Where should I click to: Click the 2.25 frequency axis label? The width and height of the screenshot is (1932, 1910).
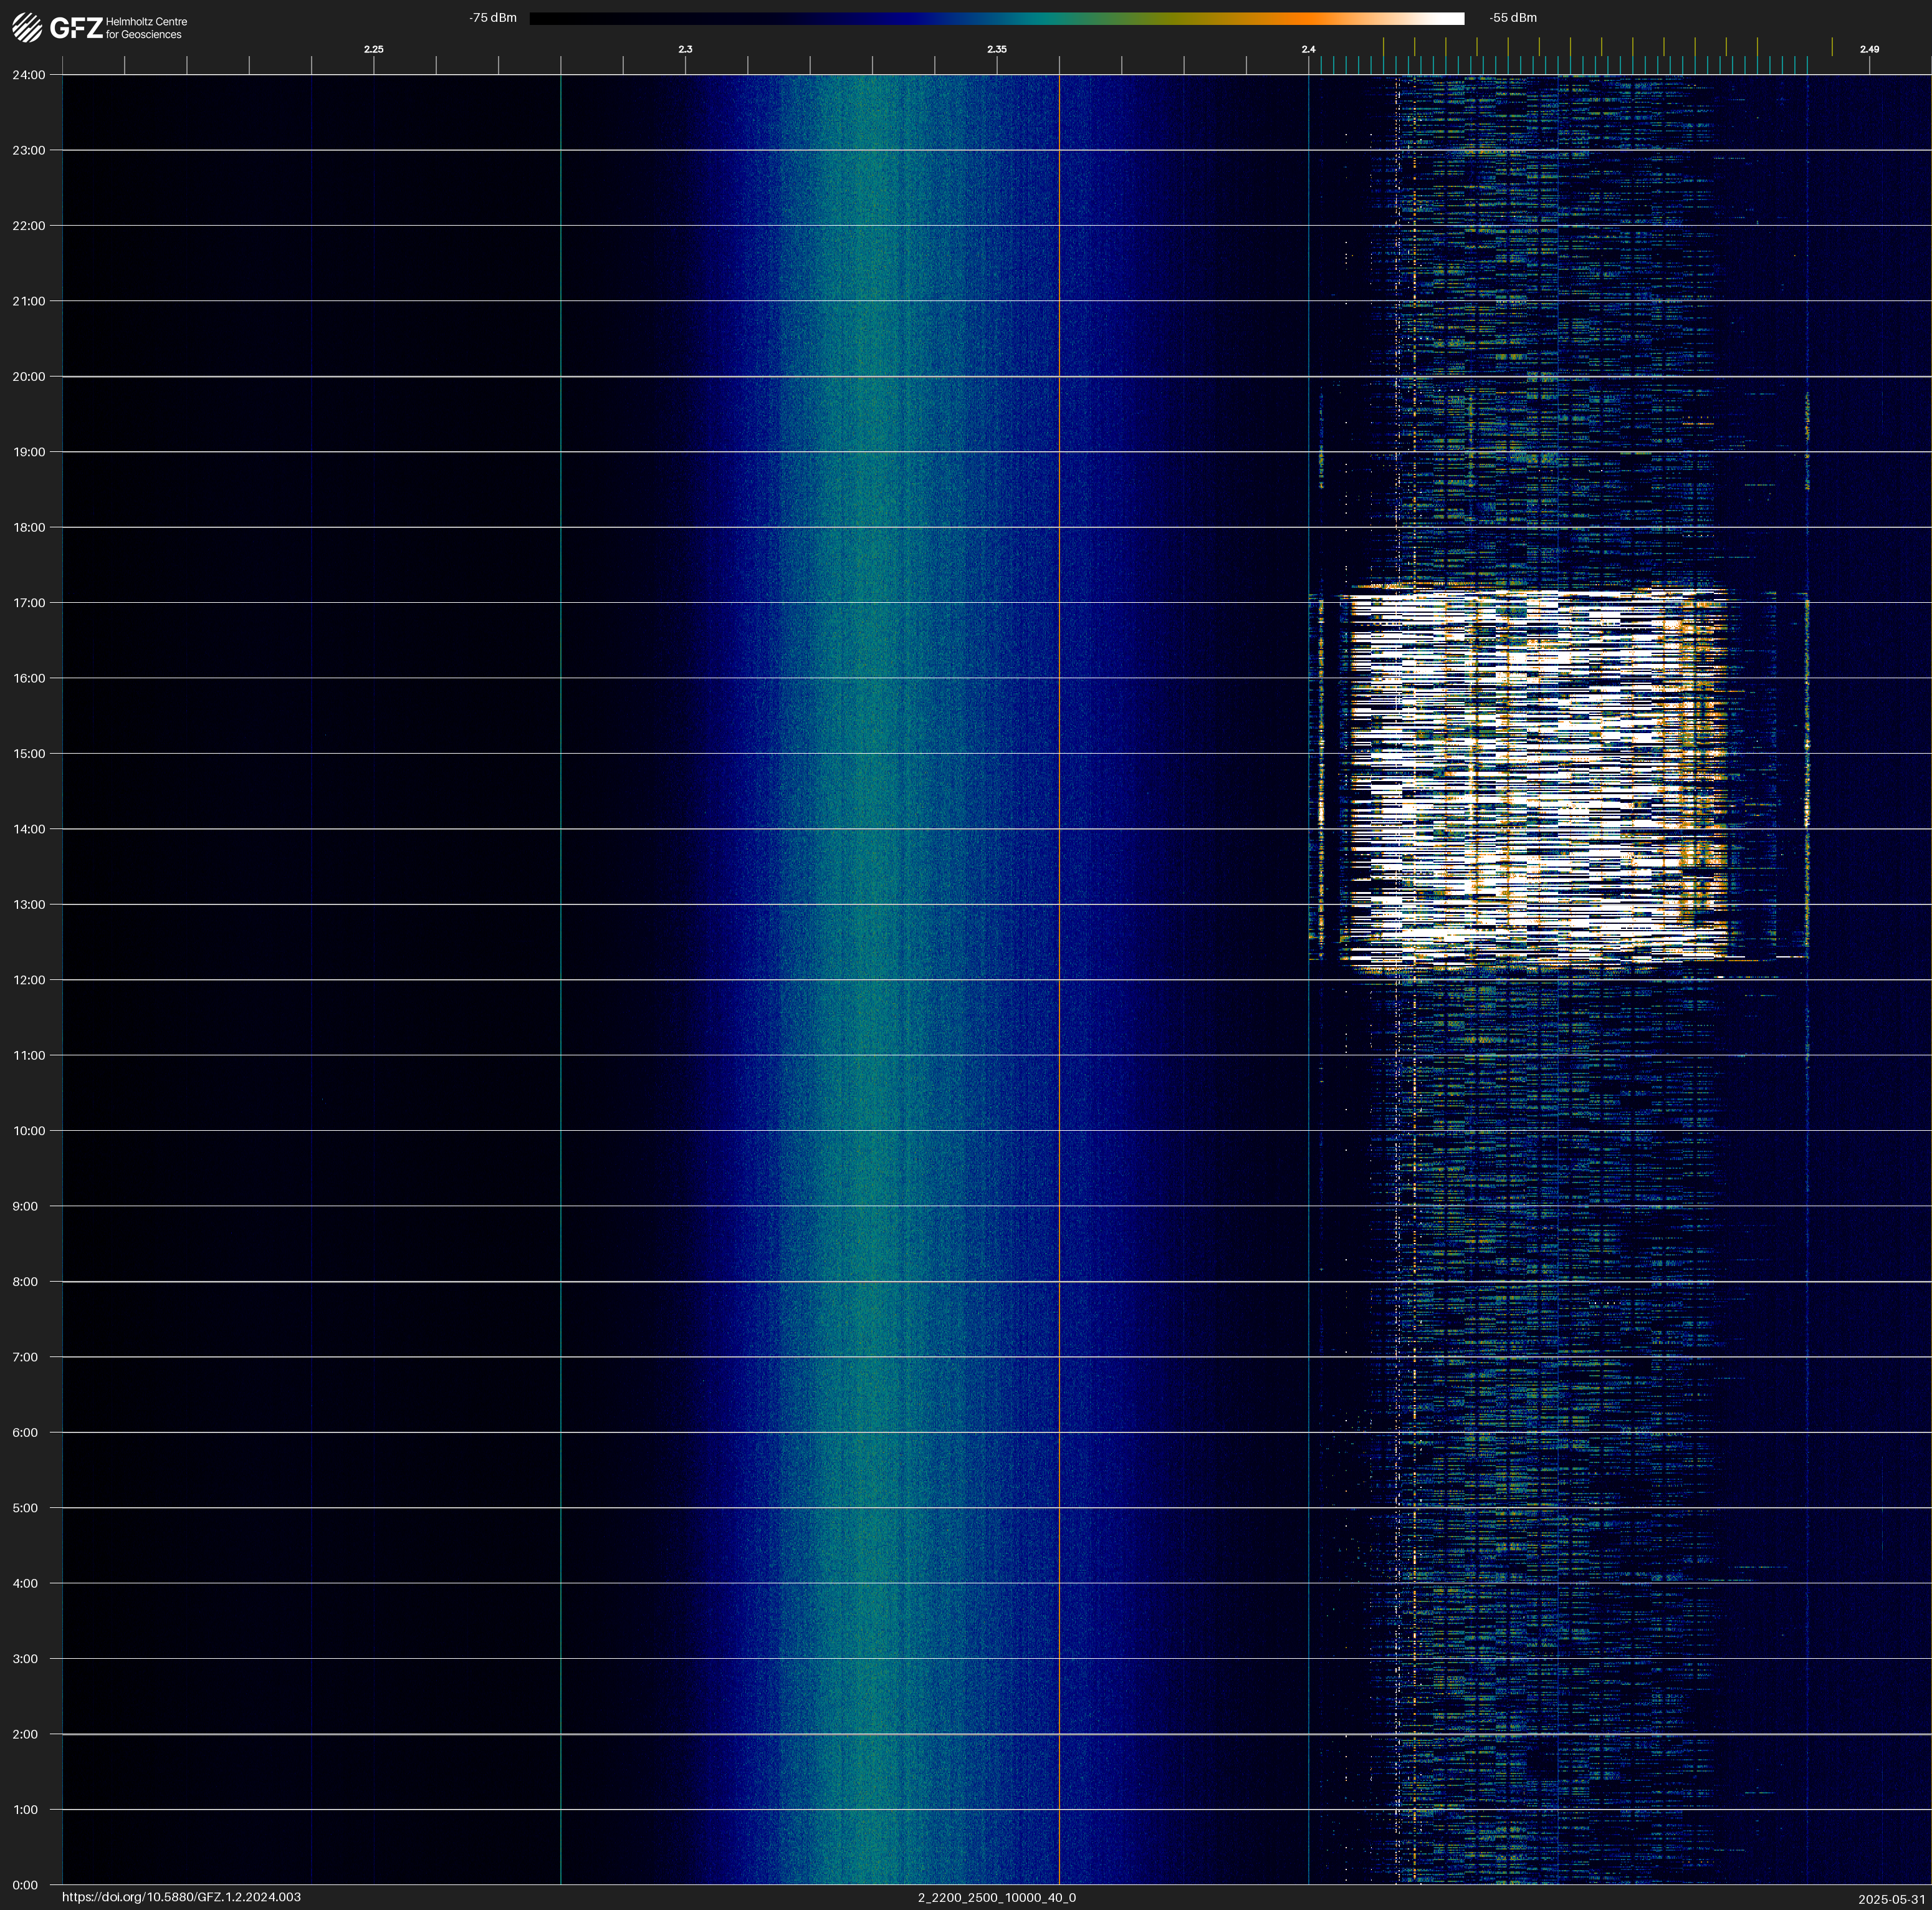[x=373, y=49]
